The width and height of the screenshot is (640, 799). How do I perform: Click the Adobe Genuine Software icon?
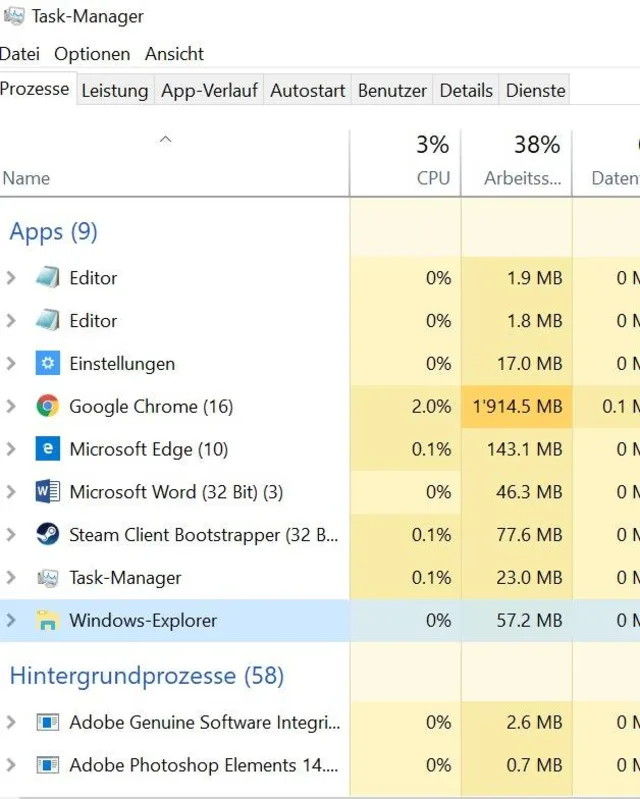click(x=47, y=722)
